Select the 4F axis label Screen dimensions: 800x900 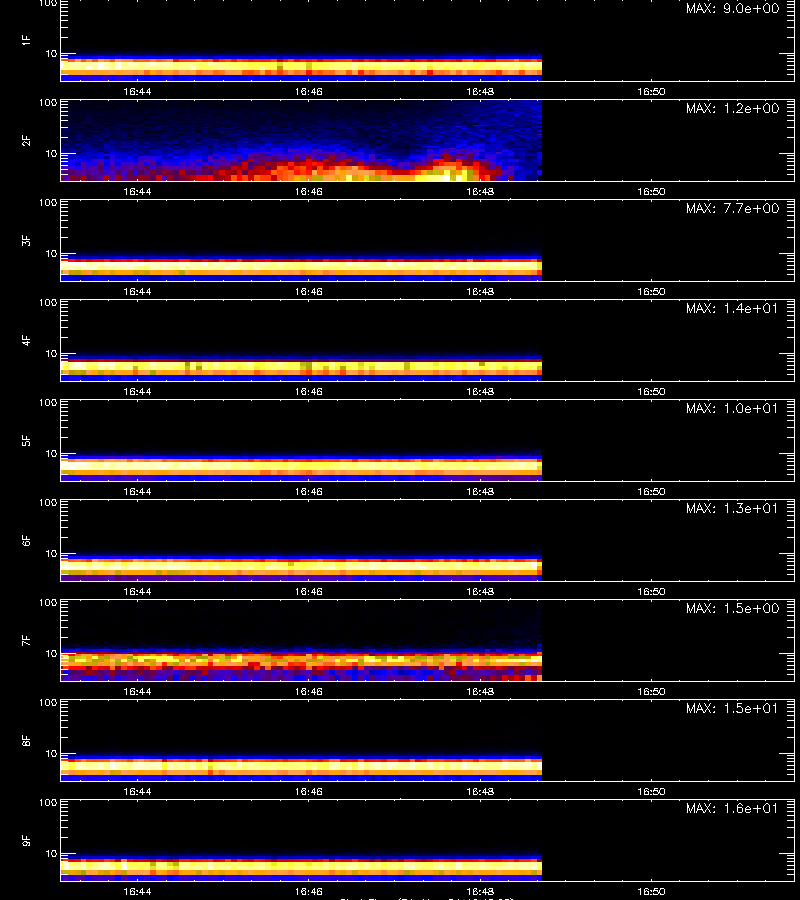point(26,340)
